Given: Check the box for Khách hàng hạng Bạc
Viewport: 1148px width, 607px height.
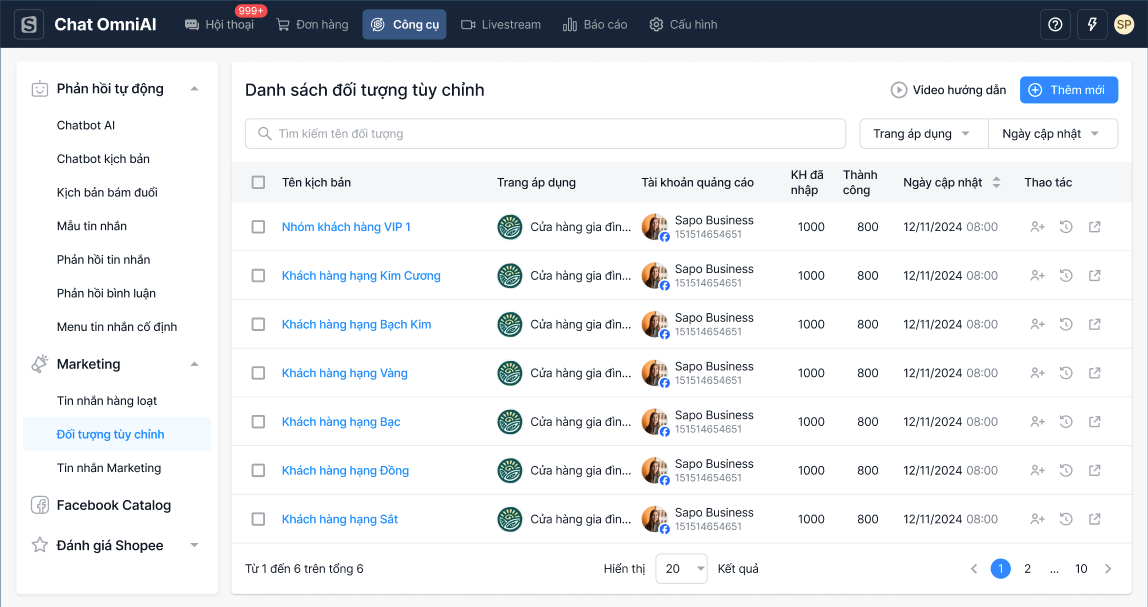Looking at the screenshot, I should coord(258,422).
